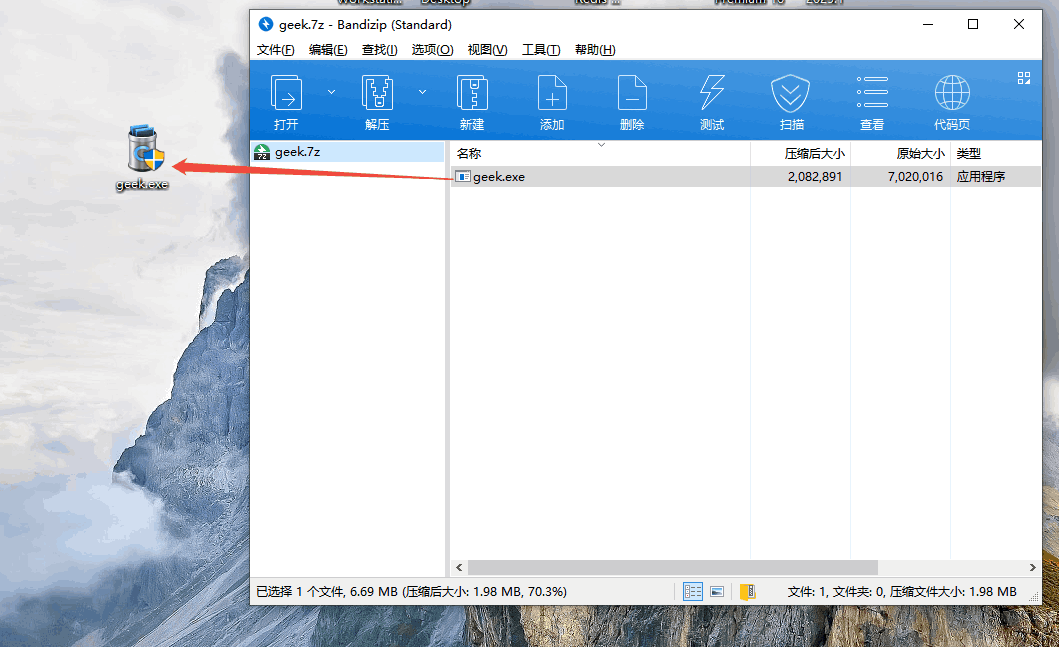This screenshot has width=1059, height=647.
Task: Click the geek.exe file type icon in list
Action: [x=463, y=176]
